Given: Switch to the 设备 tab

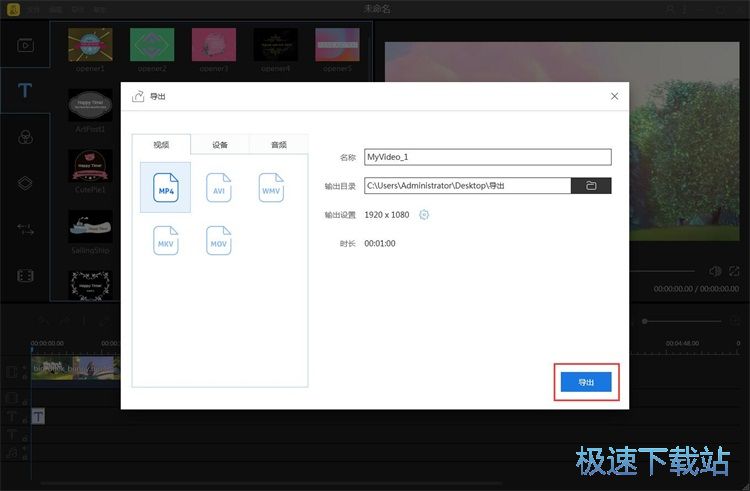Looking at the screenshot, I should [220, 144].
